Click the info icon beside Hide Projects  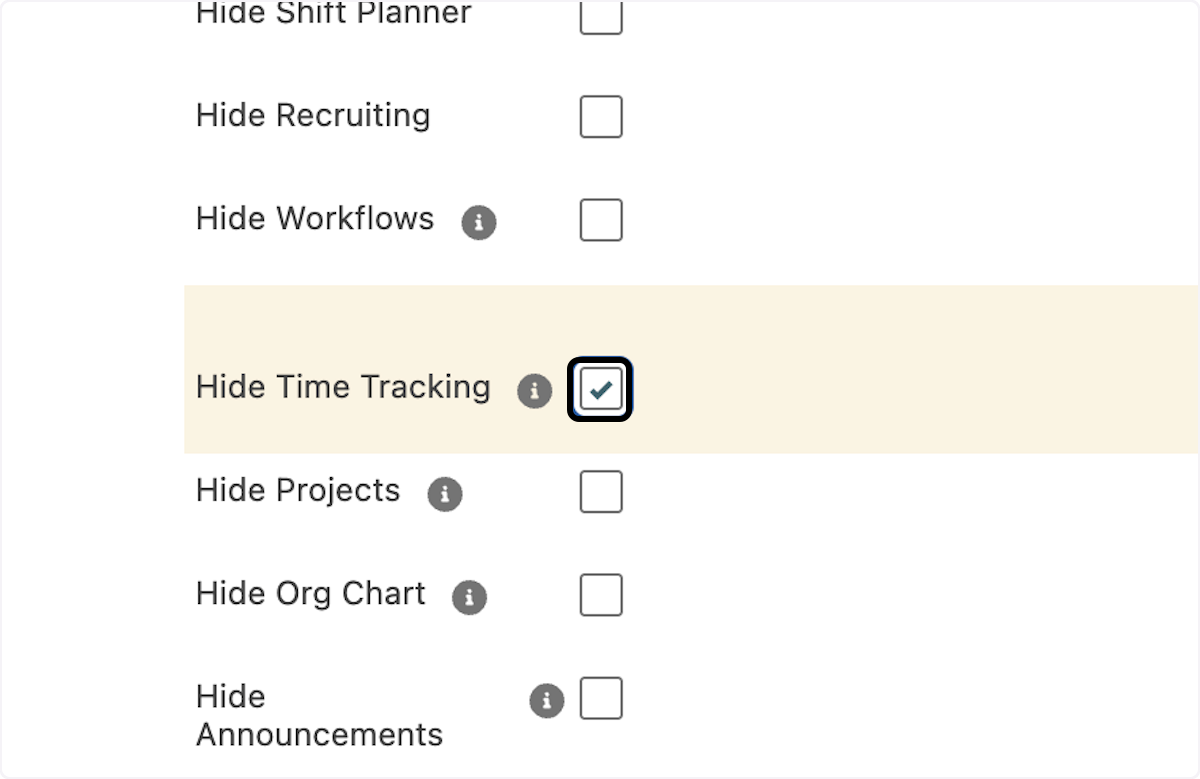pos(445,494)
